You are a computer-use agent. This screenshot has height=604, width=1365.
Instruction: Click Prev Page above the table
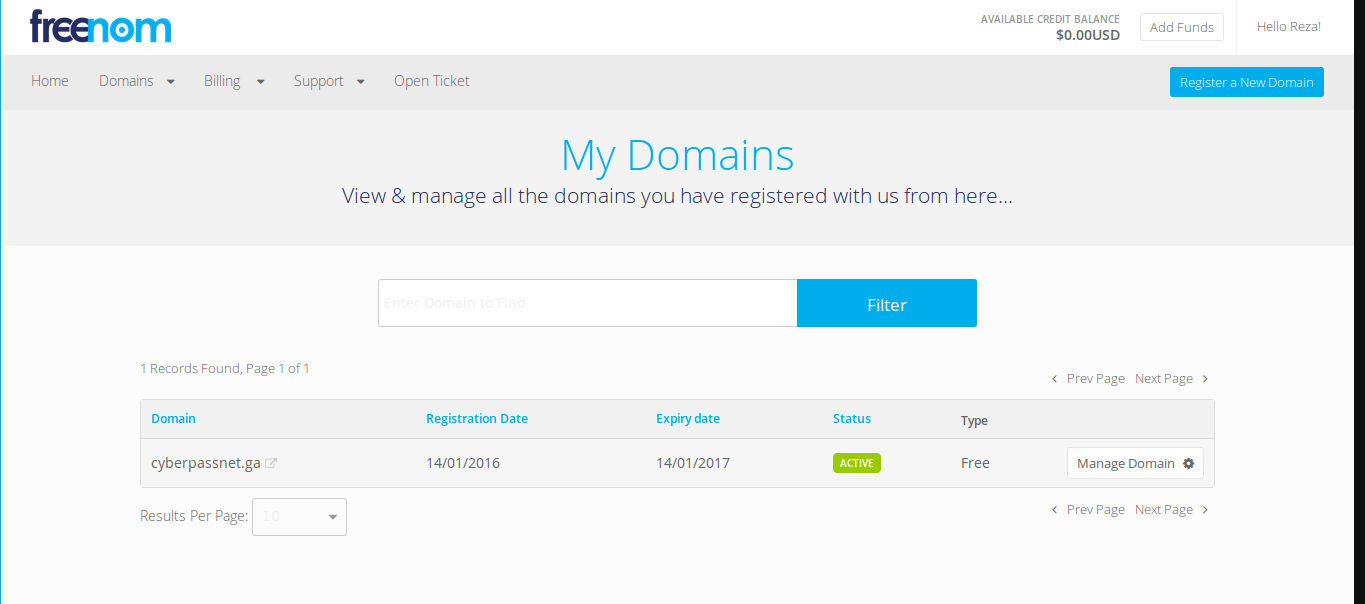pyautogui.click(x=1088, y=379)
